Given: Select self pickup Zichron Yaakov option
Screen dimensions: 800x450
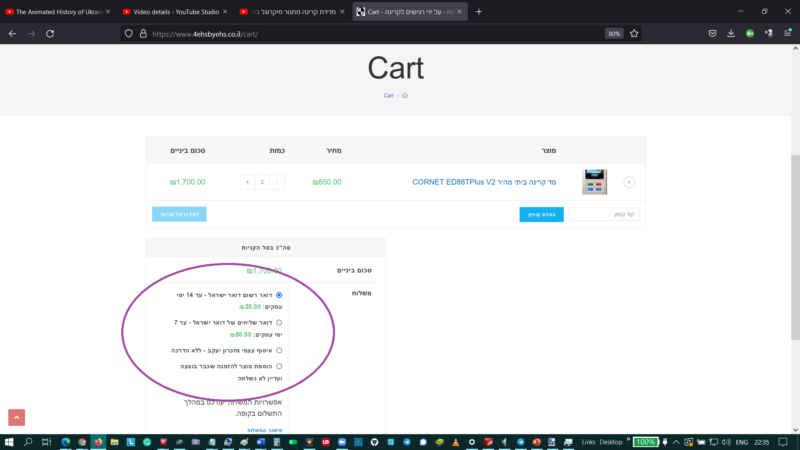Looking at the screenshot, I should pyautogui.click(x=279, y=351).
